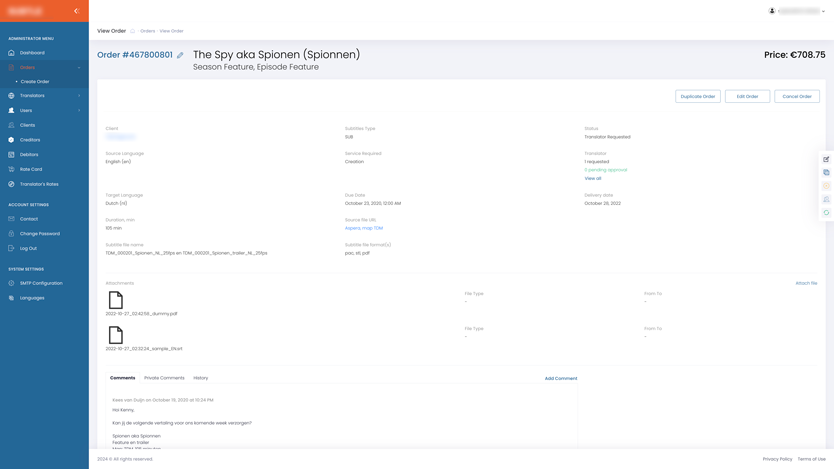834x469 pixels.
Task: Open the 2022-10-27_02:42:50_dummy.pdf file icon
Action: [116, 300]
